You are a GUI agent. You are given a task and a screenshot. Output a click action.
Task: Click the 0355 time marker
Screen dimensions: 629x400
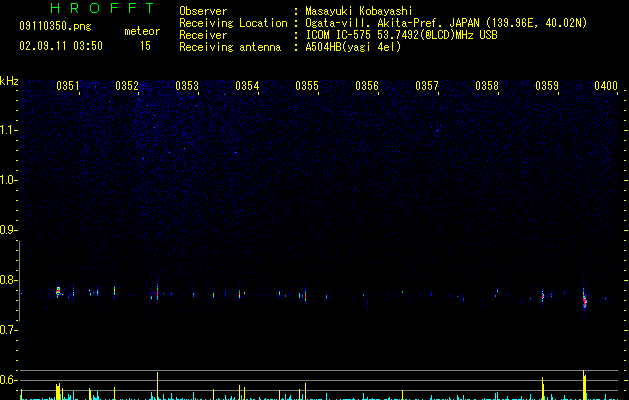(307, 86)
